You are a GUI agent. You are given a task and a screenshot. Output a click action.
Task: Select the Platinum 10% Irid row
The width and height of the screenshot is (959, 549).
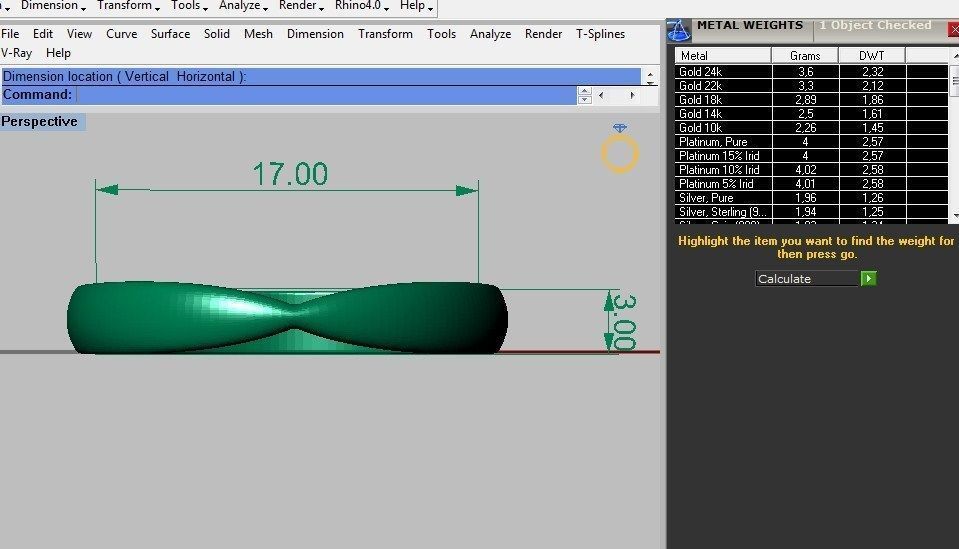point(812,170)
